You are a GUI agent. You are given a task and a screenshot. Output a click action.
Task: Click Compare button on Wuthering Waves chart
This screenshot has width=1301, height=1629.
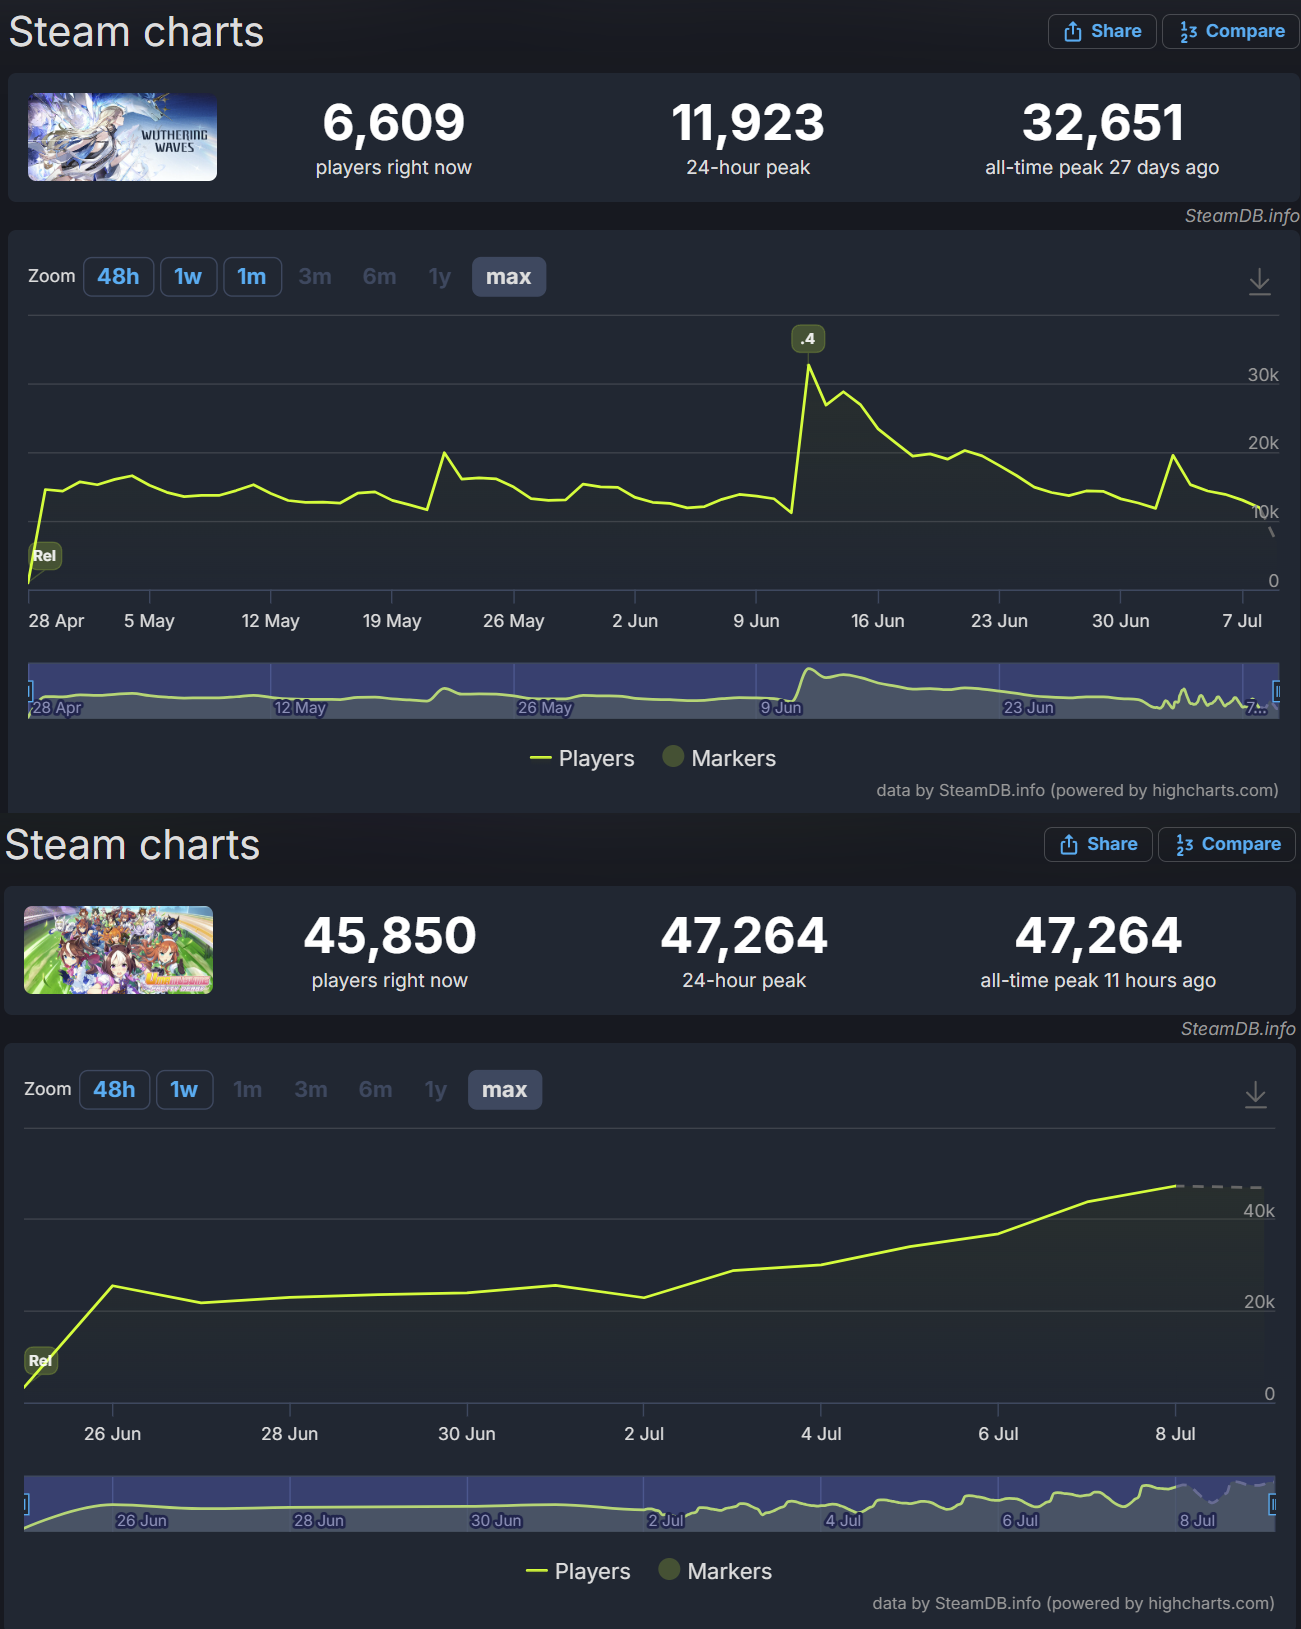pyautogui.click(x=1231, y=31)
